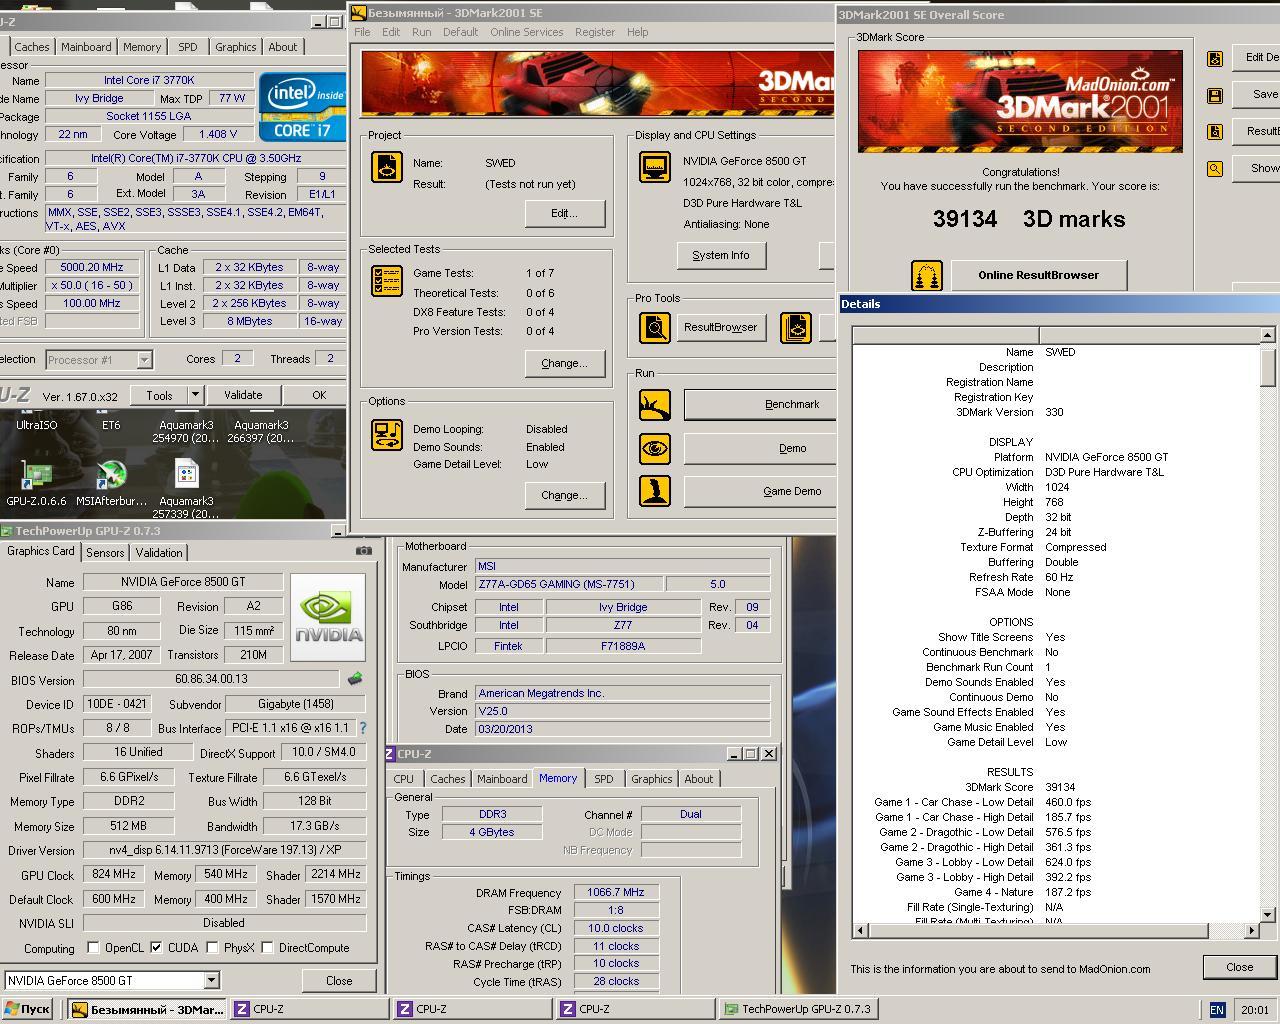Click the EN language indicator in tray
The image size is (1280, 1024).
point(1217,1010)
